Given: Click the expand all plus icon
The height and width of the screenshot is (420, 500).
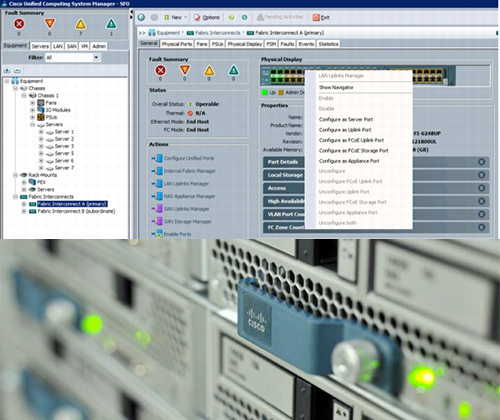Looking at the screenshot, I should (x=7, y=70).
